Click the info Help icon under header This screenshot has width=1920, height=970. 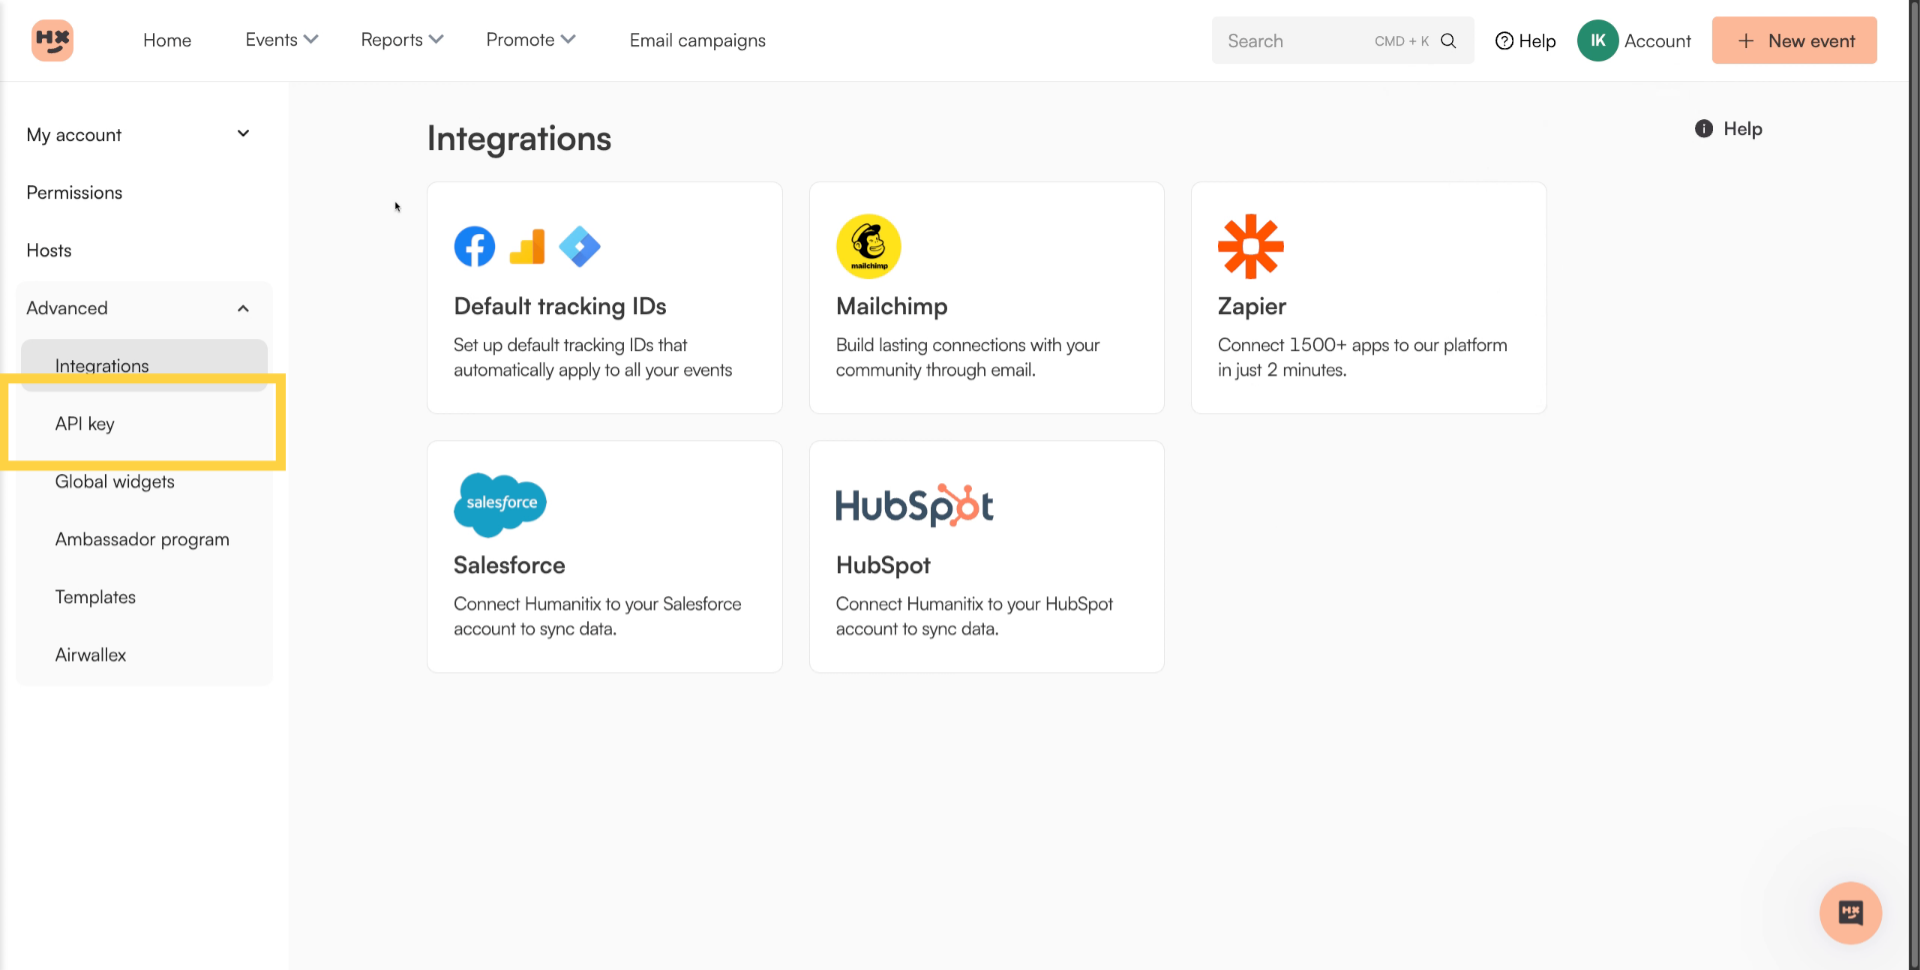click(1704, 129)
